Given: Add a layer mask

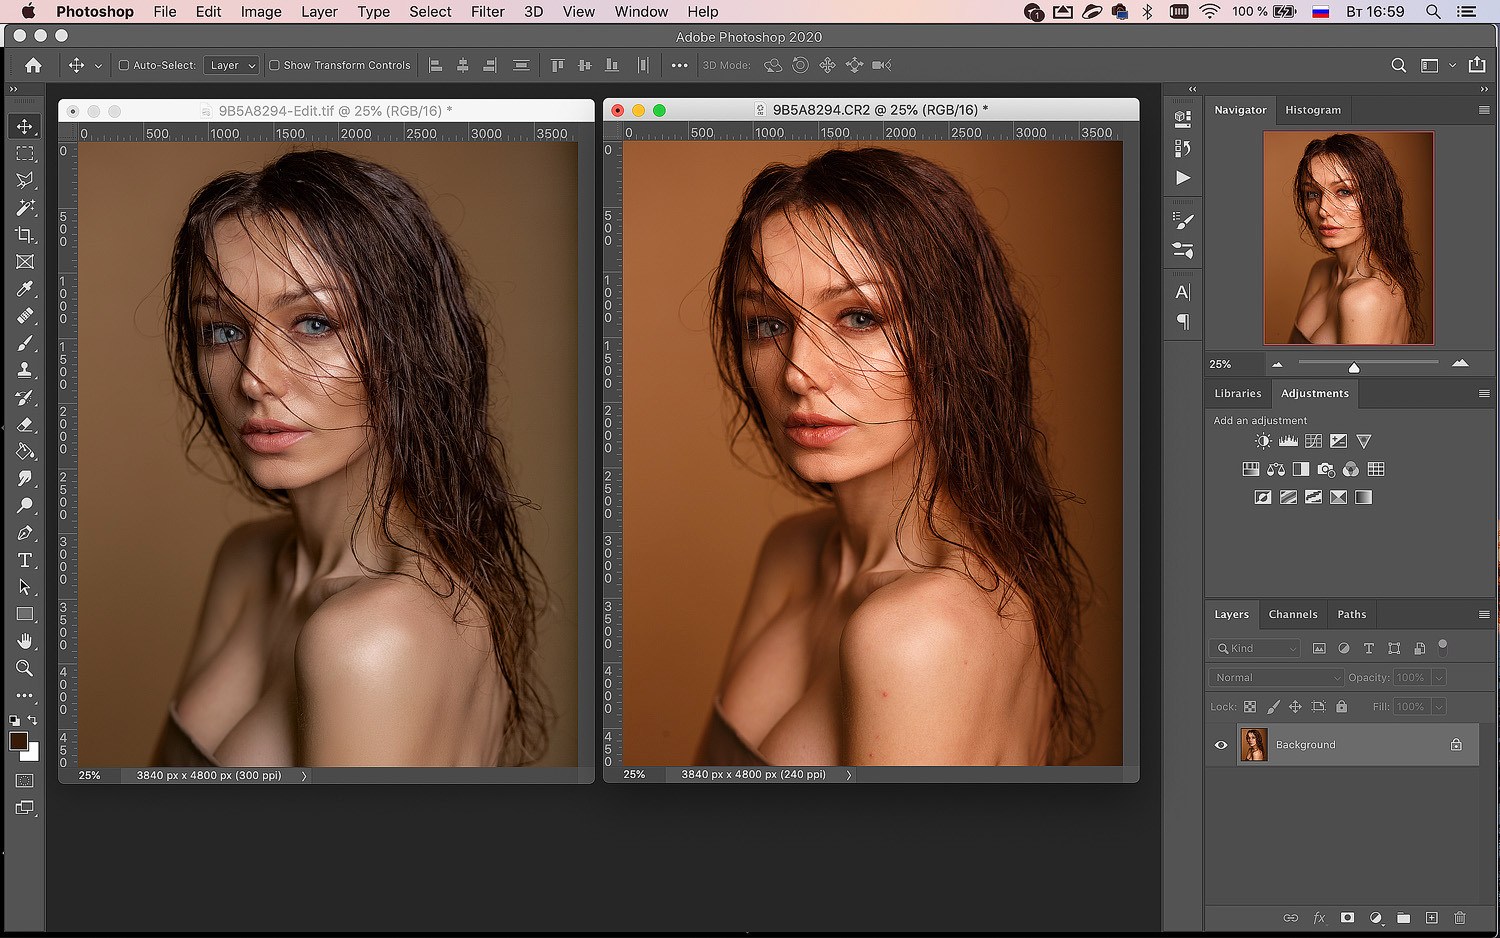Looking at the screenshot, I should pyautogui.click(x=1347, y=917).
